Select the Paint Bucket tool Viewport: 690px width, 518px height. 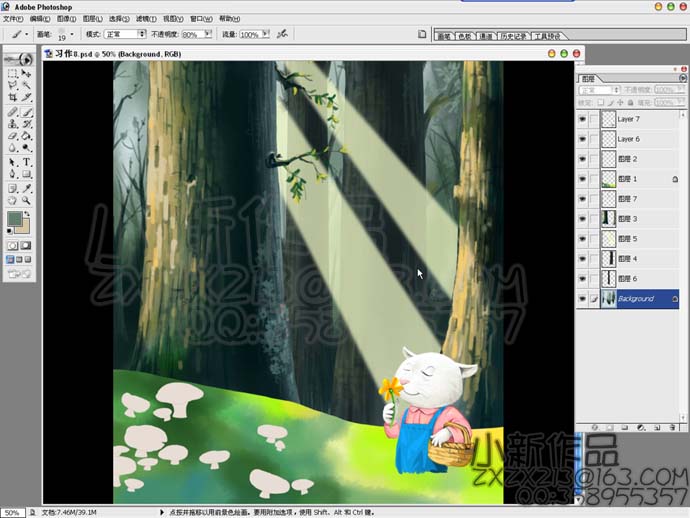26,136
